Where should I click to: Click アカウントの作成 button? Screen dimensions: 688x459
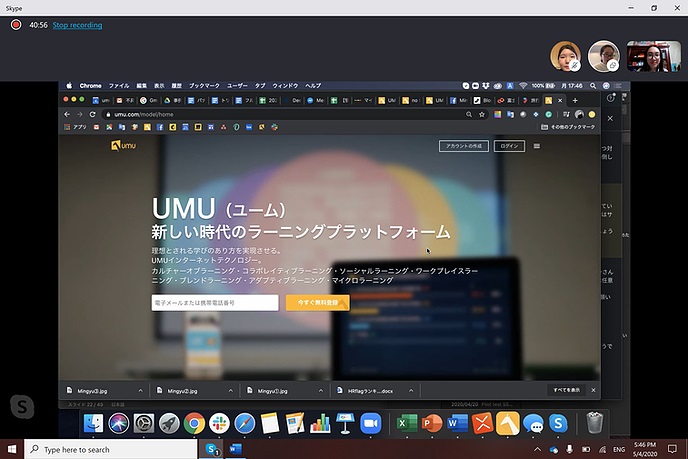[x=464, y=146]
